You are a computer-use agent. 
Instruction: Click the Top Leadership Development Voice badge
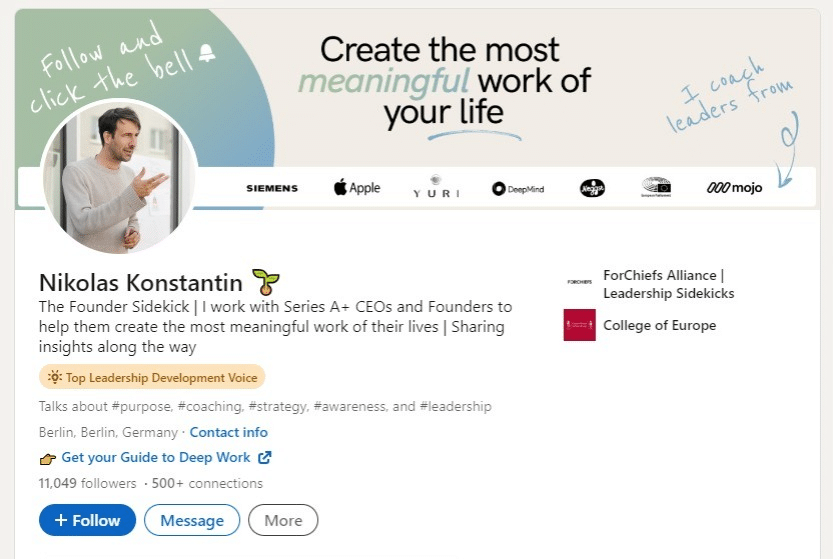tap(152, 377)
